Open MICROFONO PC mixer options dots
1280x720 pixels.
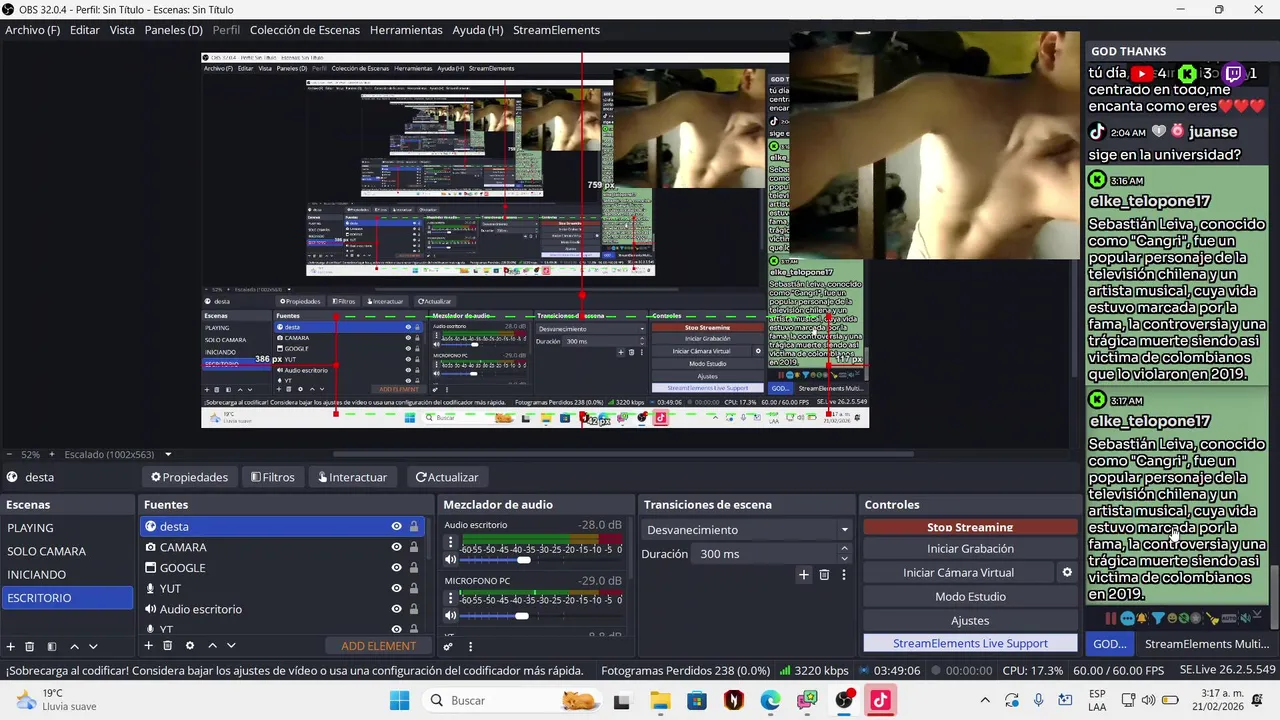pyautogui.click(x=450, y=599)
